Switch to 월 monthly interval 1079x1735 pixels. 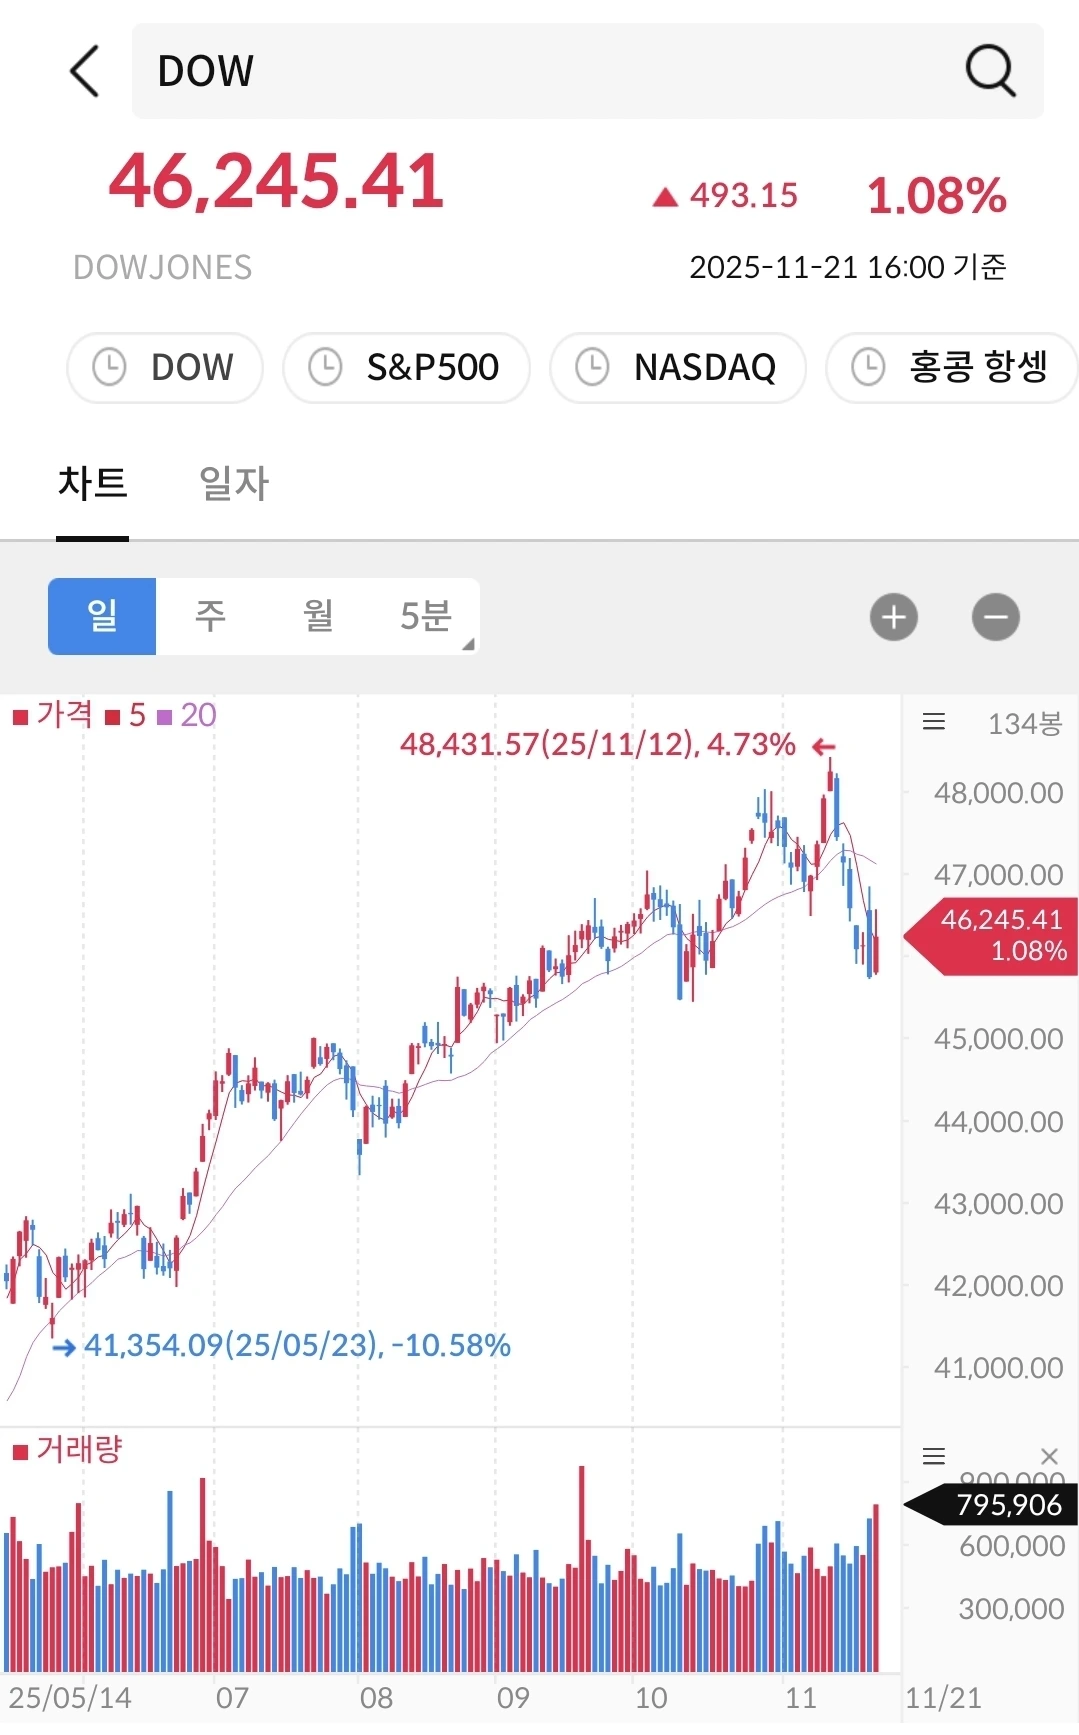(x=318, y=616)
